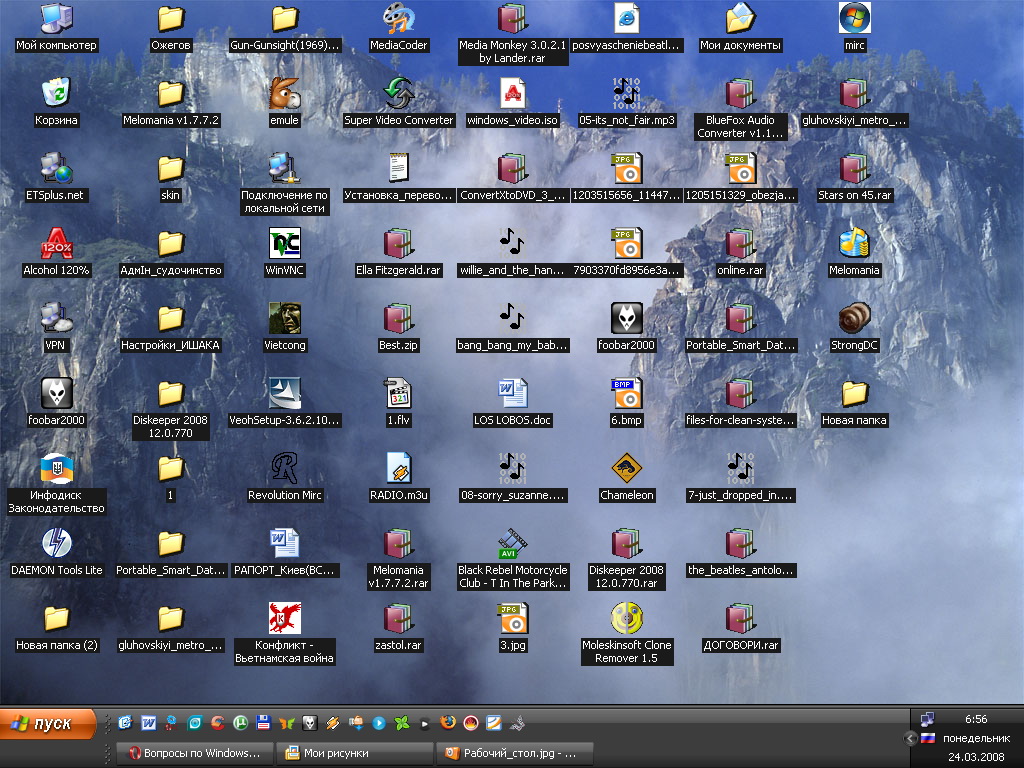Open the MediaCoder shortcut
Screen dimensions: 1024x768
(x=399, y=20)
